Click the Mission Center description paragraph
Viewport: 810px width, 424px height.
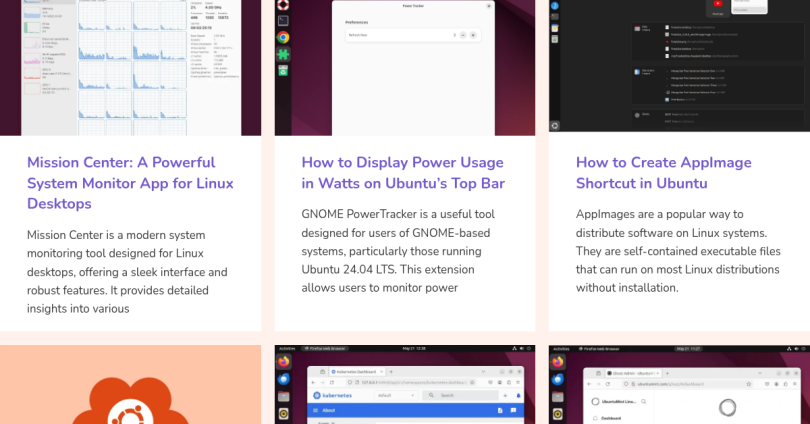(x=130, y=272)
